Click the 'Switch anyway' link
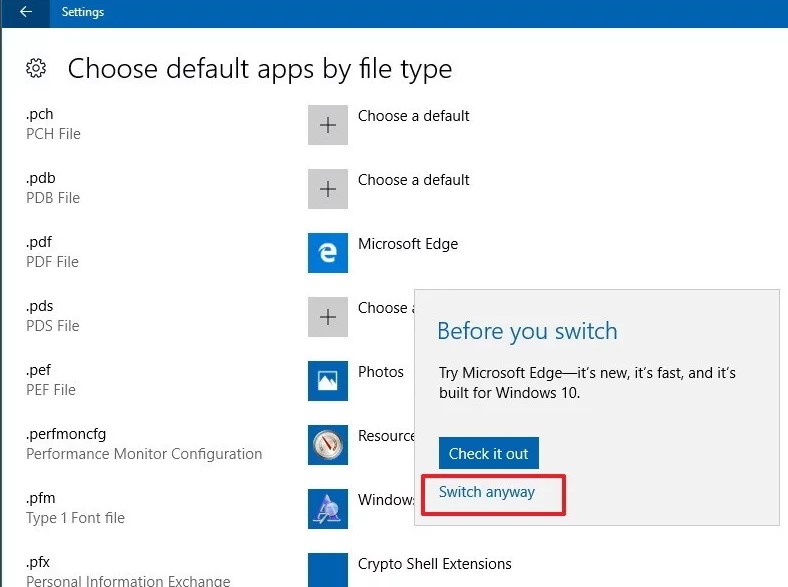Viewport: 788px width, 587px height. [x=487, y=492]
